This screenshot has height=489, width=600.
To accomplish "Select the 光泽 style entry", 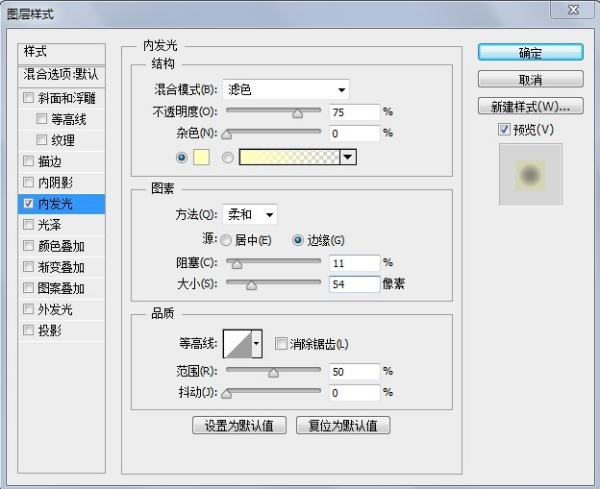I will pos(49,225).
